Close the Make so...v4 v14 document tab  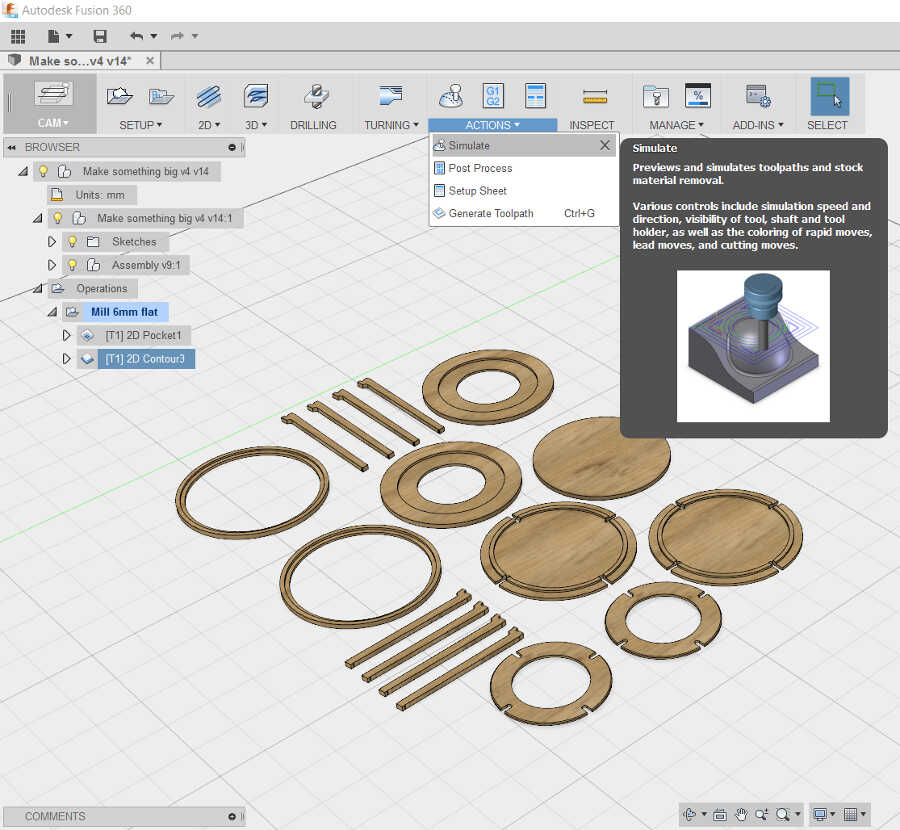coord(150,60)
